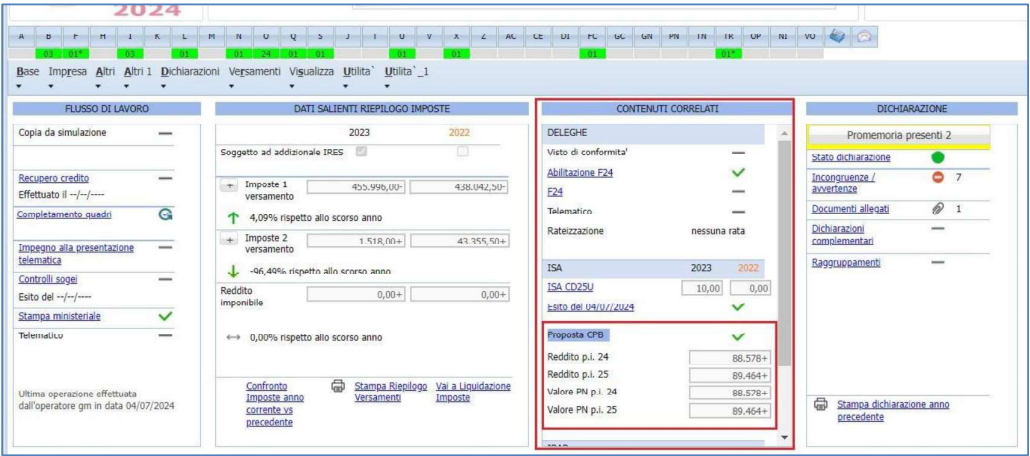
Task: Click the green up arrow for 4,09% variation
Action: pos(231,217)
